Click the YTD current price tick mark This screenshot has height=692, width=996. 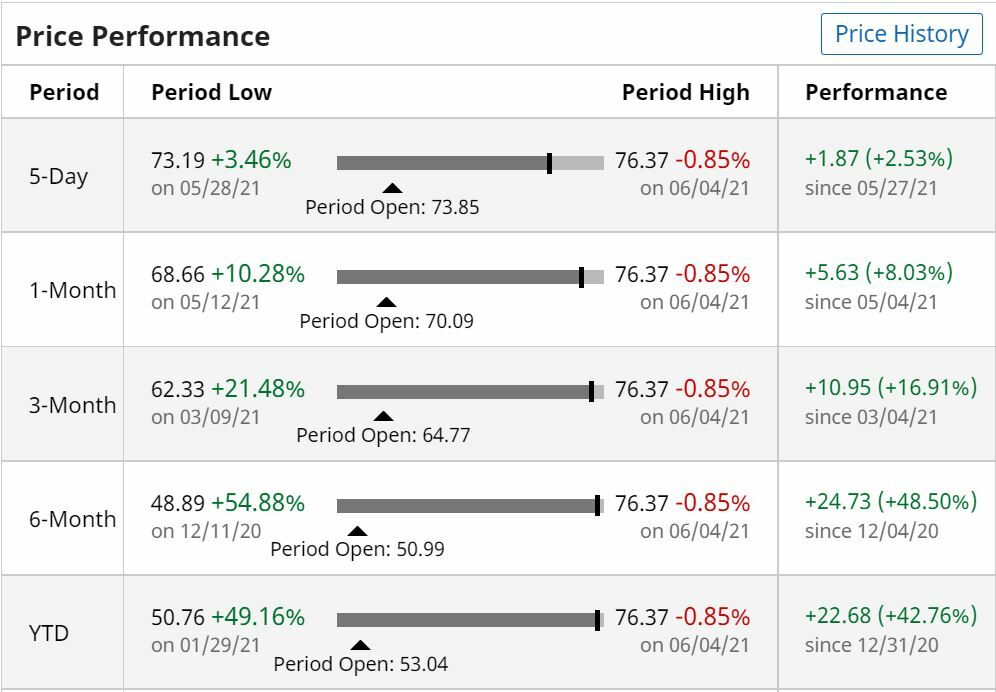click(597, 620)
